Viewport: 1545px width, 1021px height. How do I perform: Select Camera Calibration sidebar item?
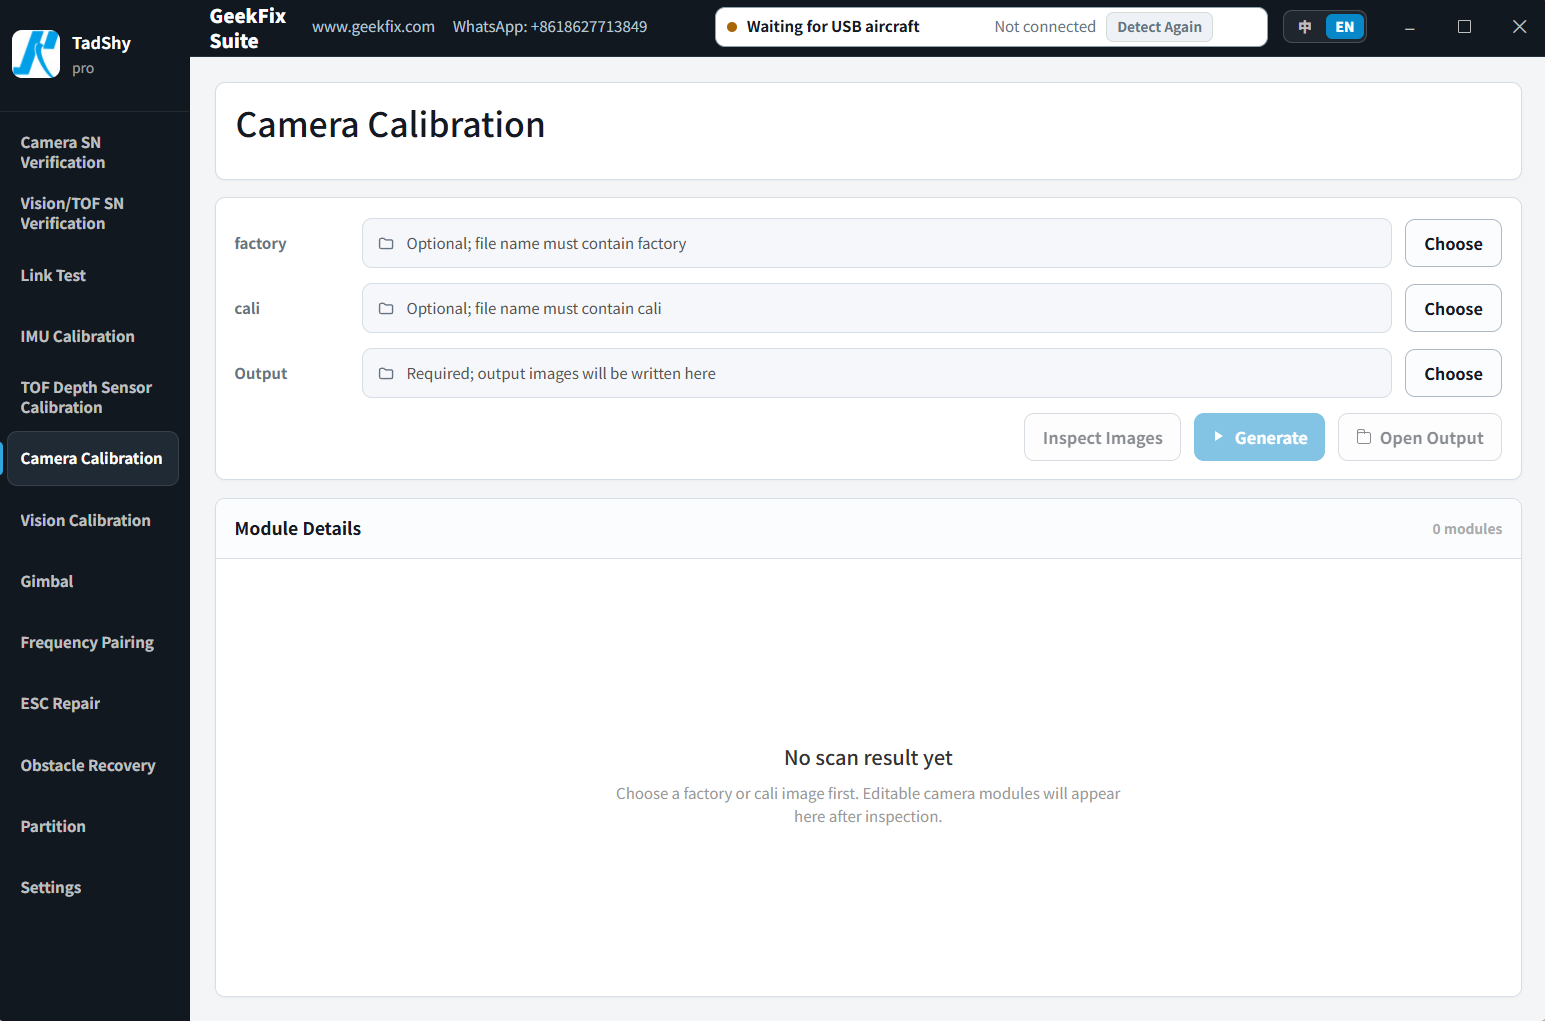coord(94,459)
